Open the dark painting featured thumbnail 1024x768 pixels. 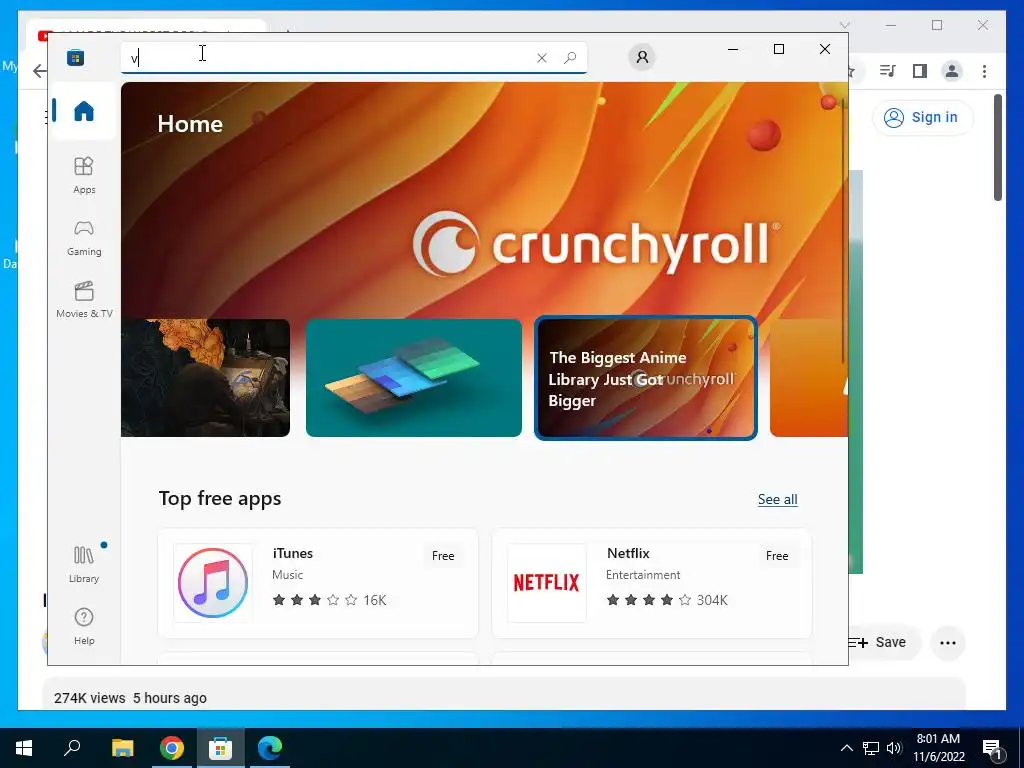(x=205, y=378)
